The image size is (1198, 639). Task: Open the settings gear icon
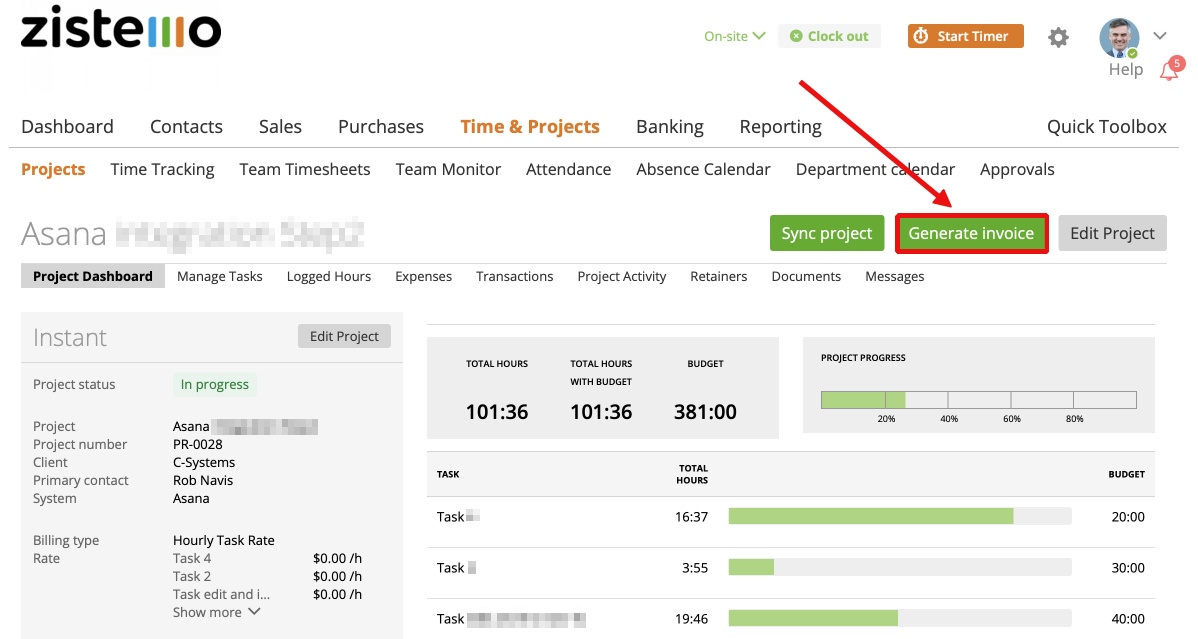click(x=1057, y=37)
